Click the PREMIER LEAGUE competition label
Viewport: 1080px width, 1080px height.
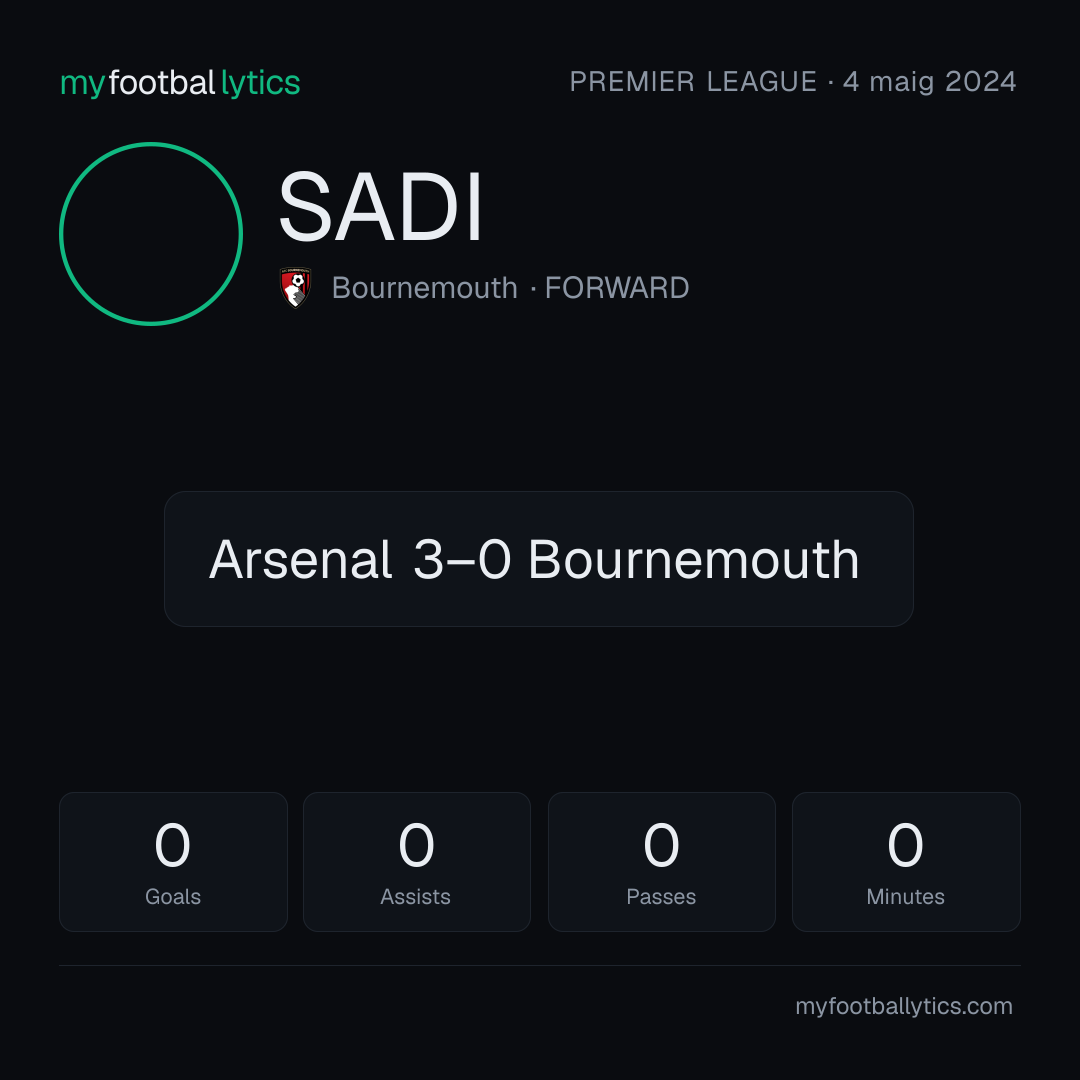(693, 81)
